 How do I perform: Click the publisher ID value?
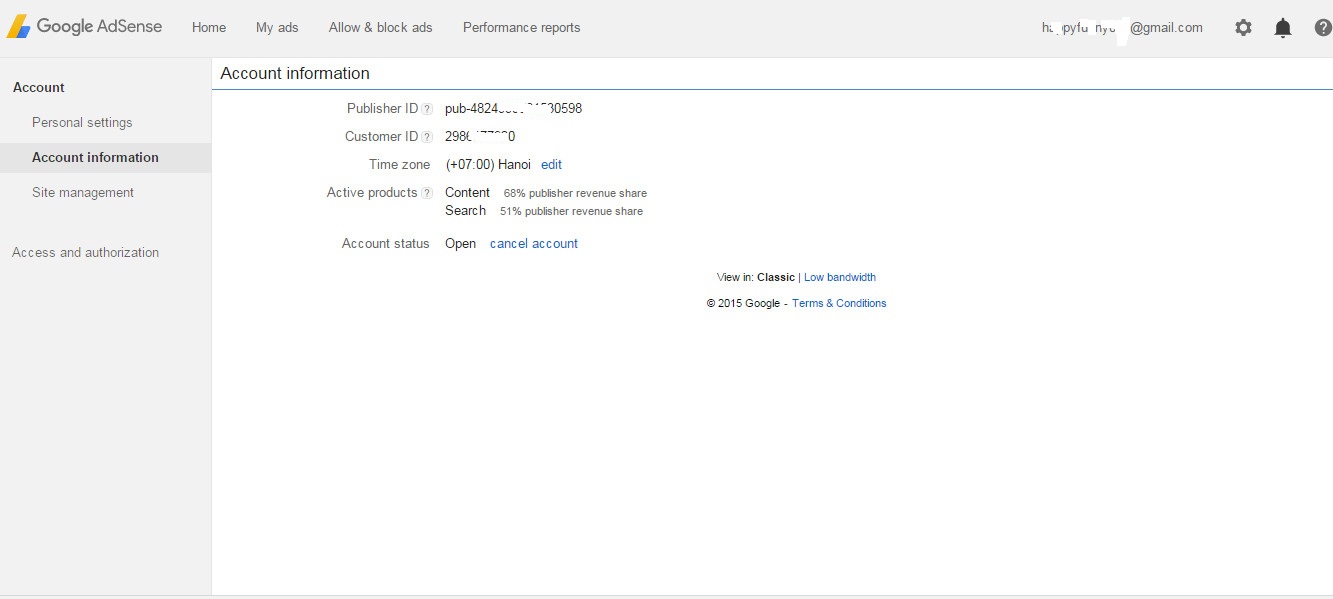pyautogui.click(x=513, y=108)
